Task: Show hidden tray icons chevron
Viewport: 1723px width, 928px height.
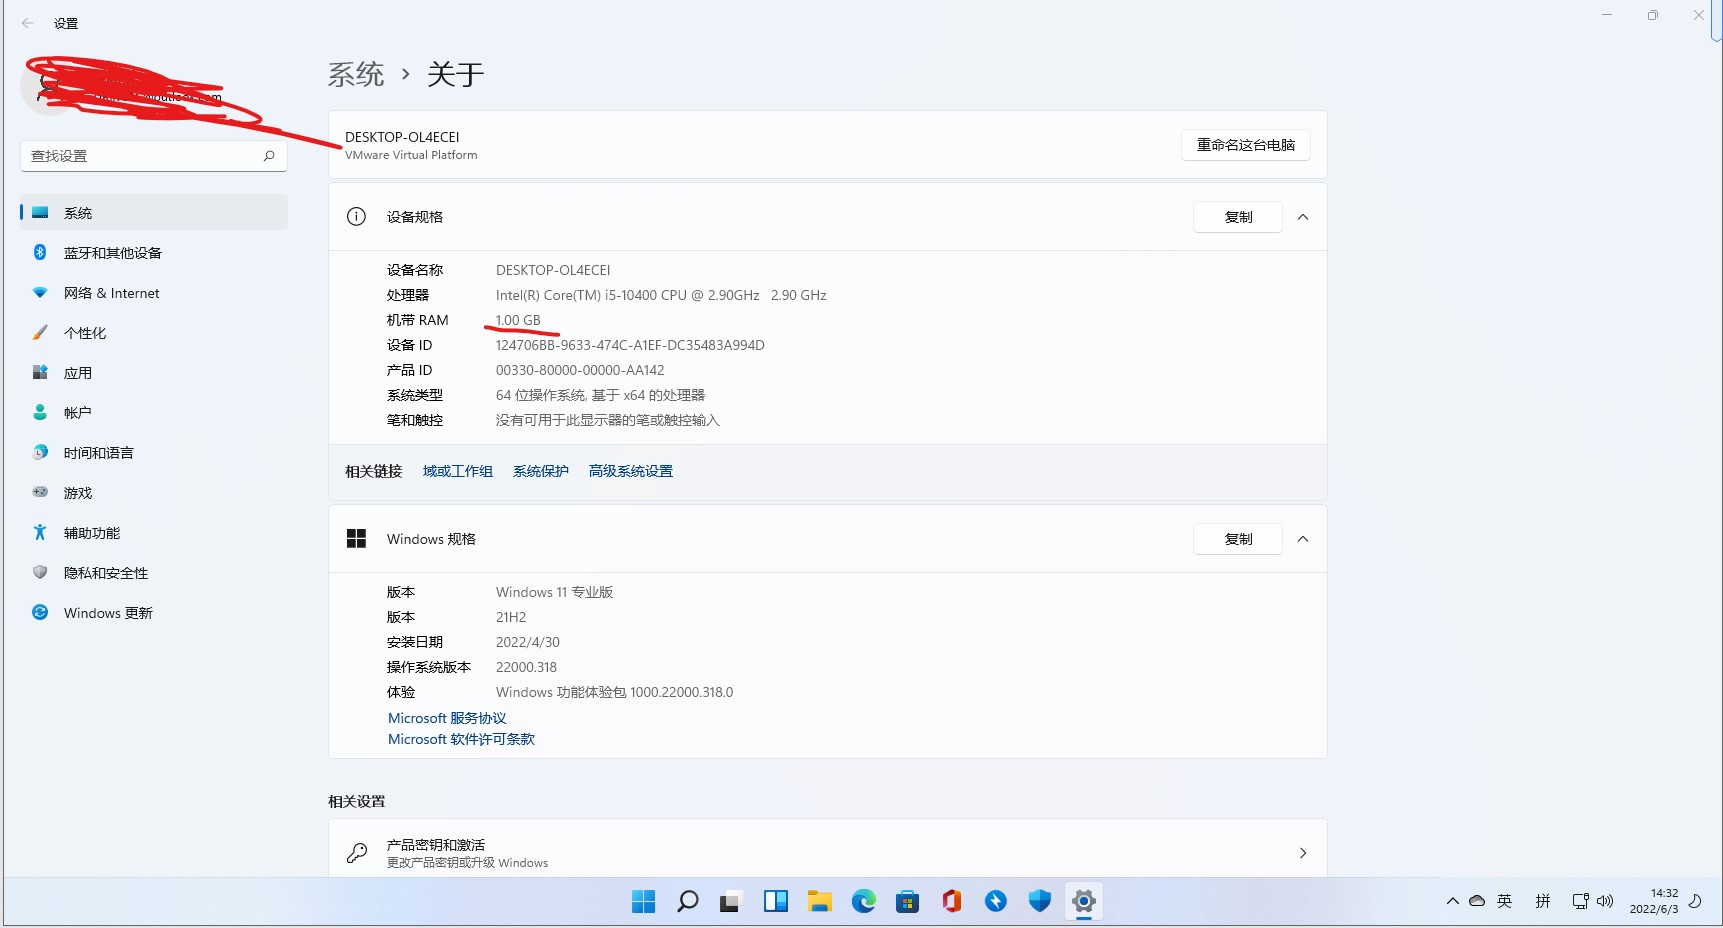Action: click(1452, 901)
